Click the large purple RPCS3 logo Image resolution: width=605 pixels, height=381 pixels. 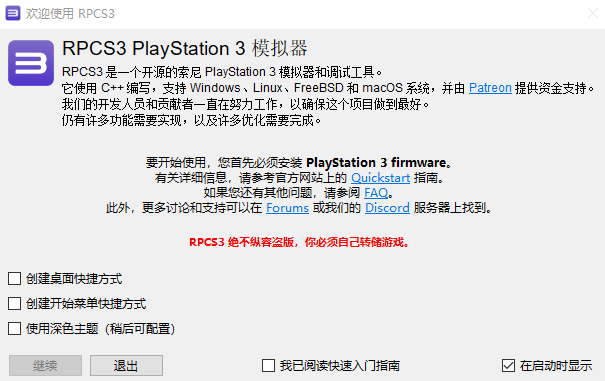pos(31,63)
